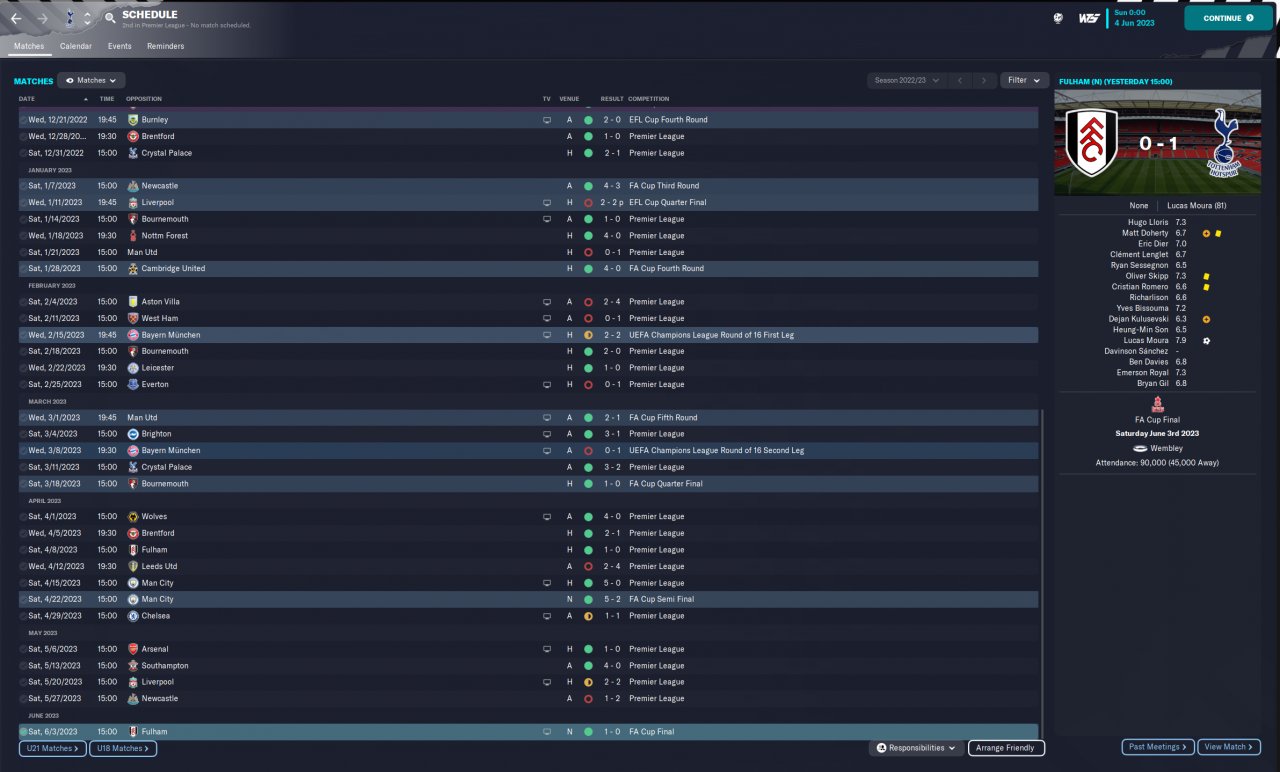Viewport: 1280px width, 772px height.
Task: Click the TV icon on FA Cup Final row
Action: click(x=547, y=732)
